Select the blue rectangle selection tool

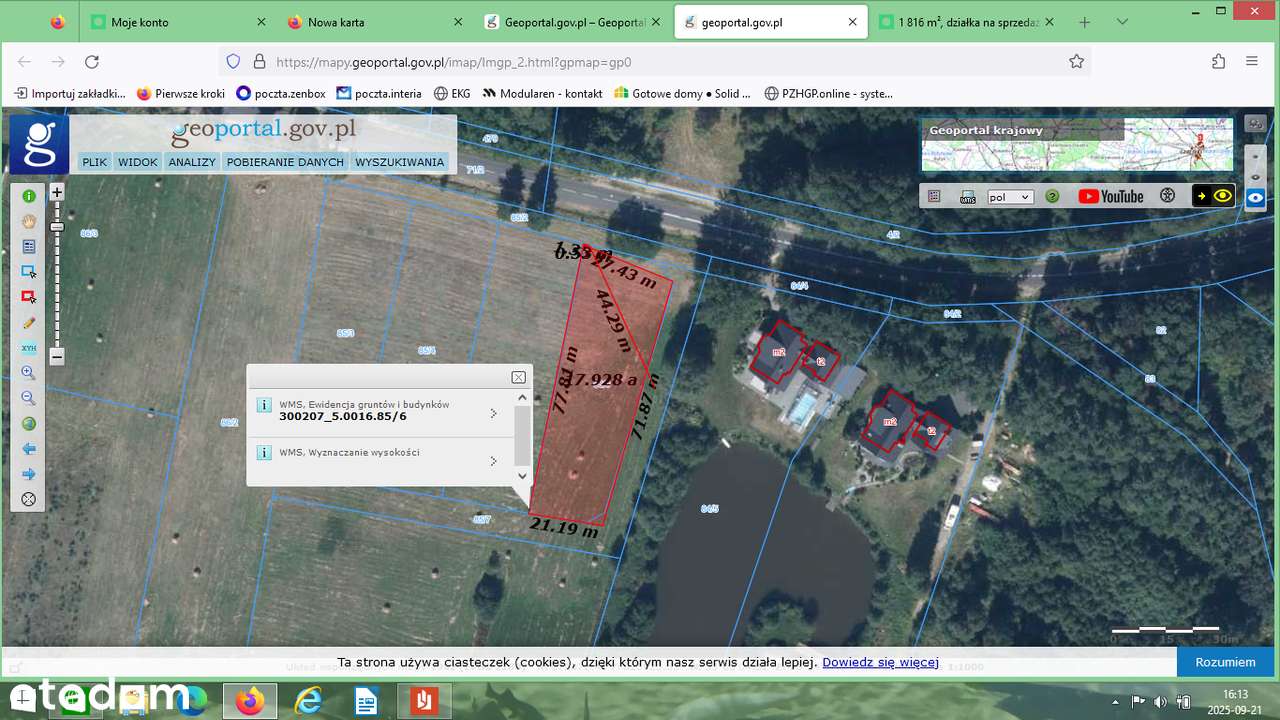coord(29,272)
